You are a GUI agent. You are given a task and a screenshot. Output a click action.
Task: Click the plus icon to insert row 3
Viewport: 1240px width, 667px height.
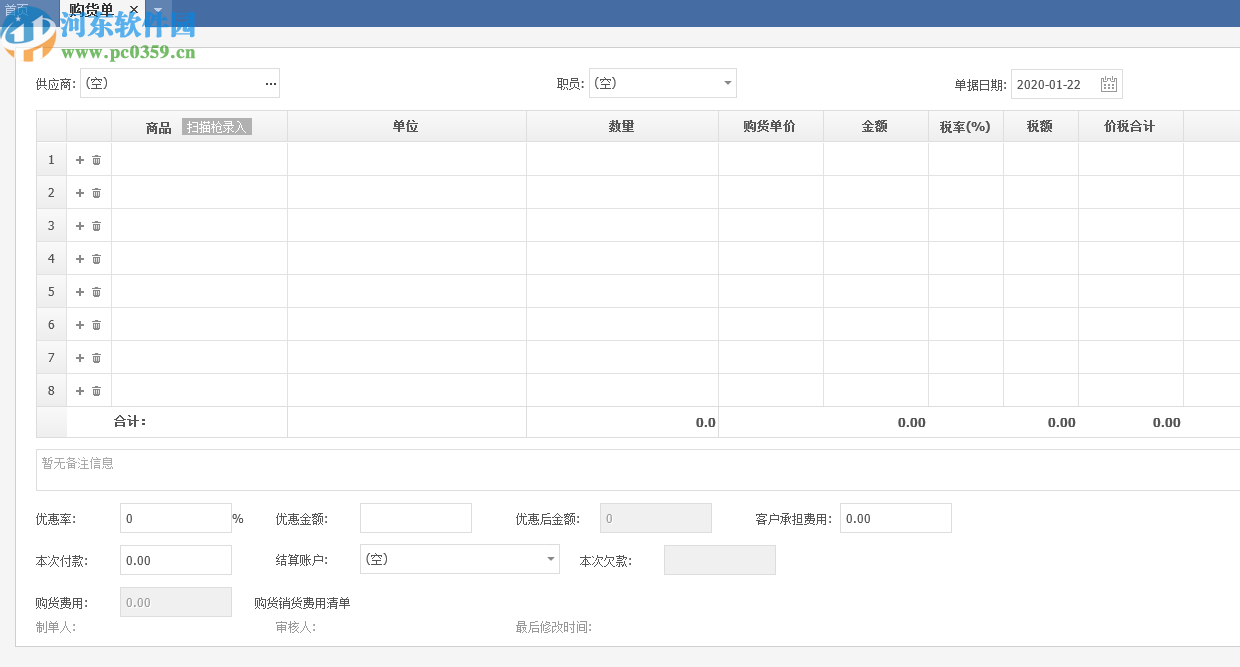click(78, 225)
